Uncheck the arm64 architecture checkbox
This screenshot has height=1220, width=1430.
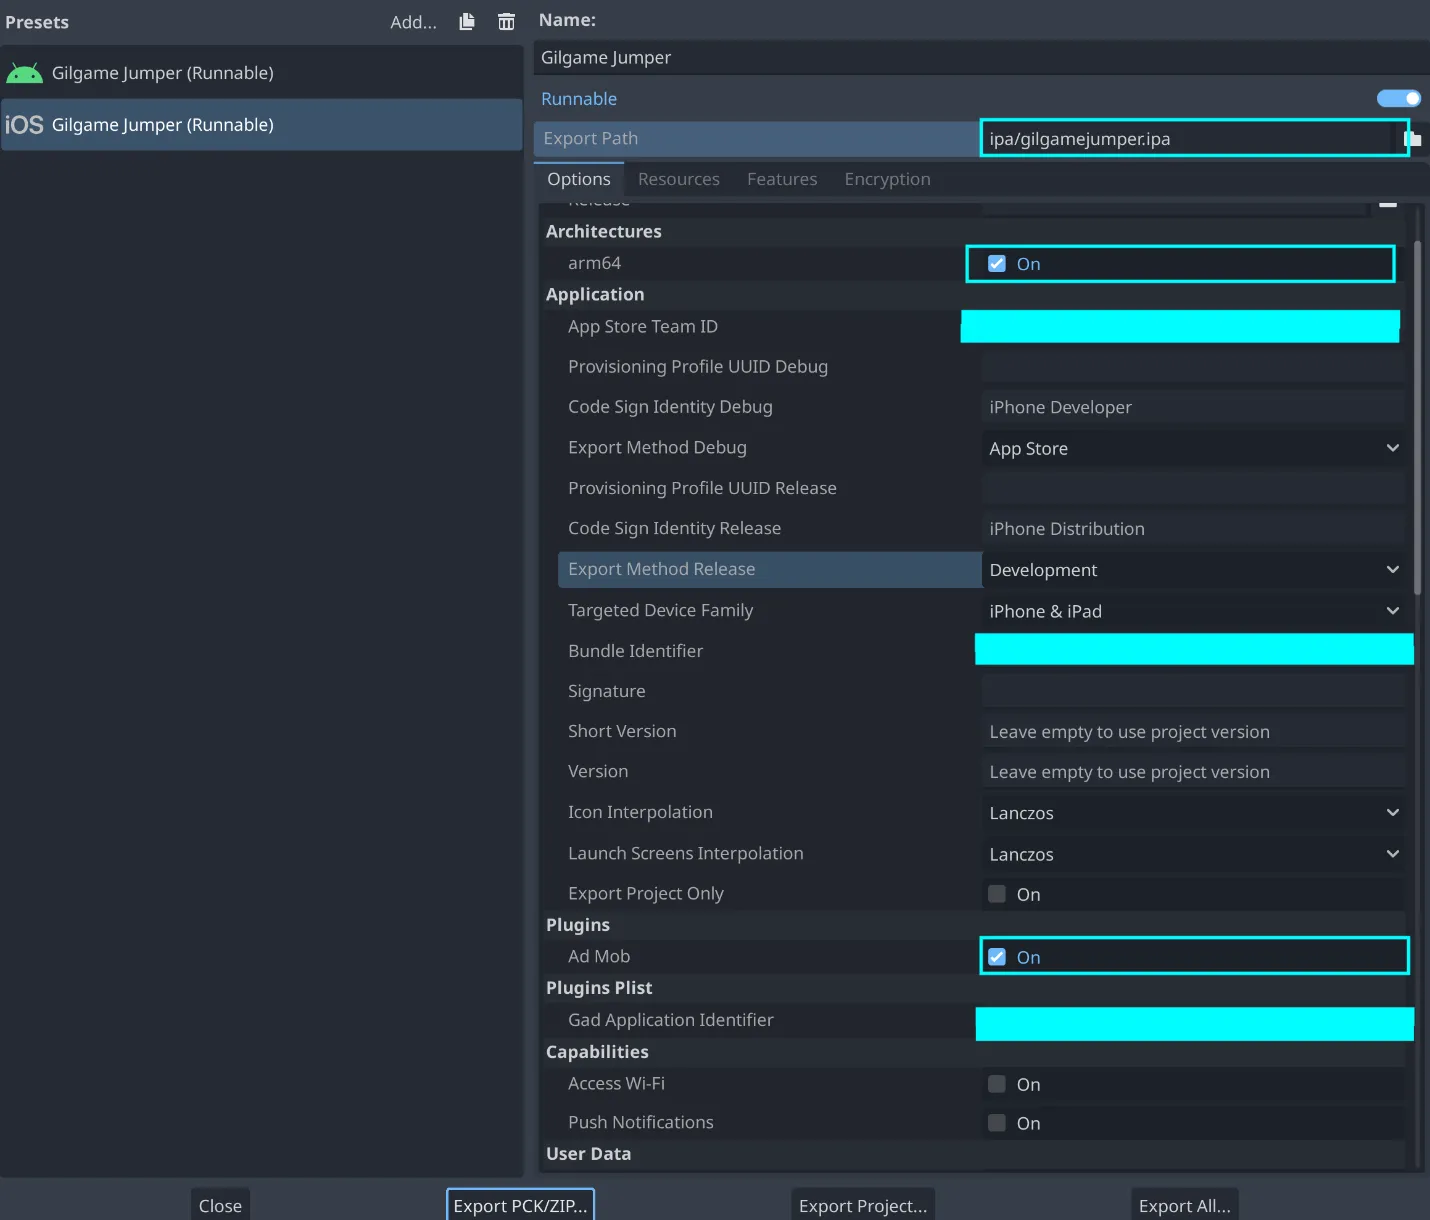pos(997,264)
